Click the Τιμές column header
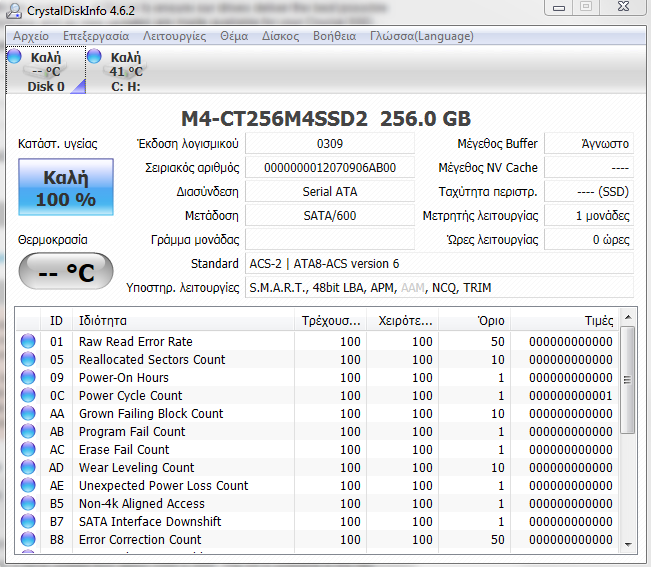 point(565,320)
